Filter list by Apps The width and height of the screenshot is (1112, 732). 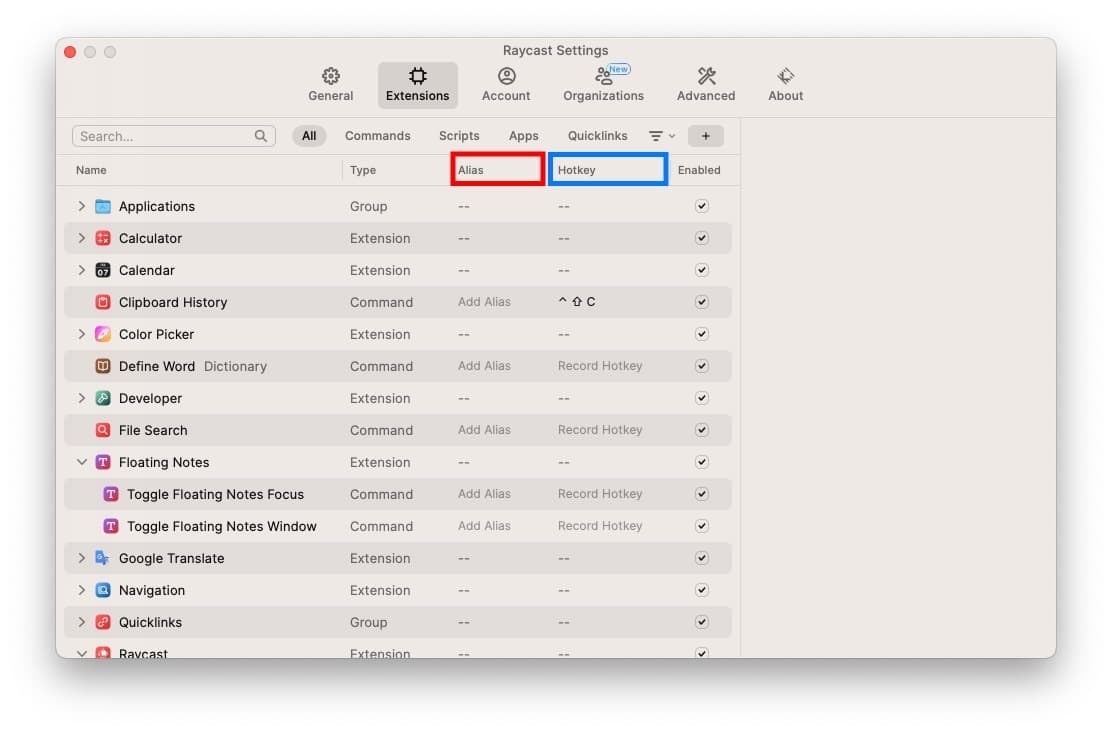pos(523,135)
